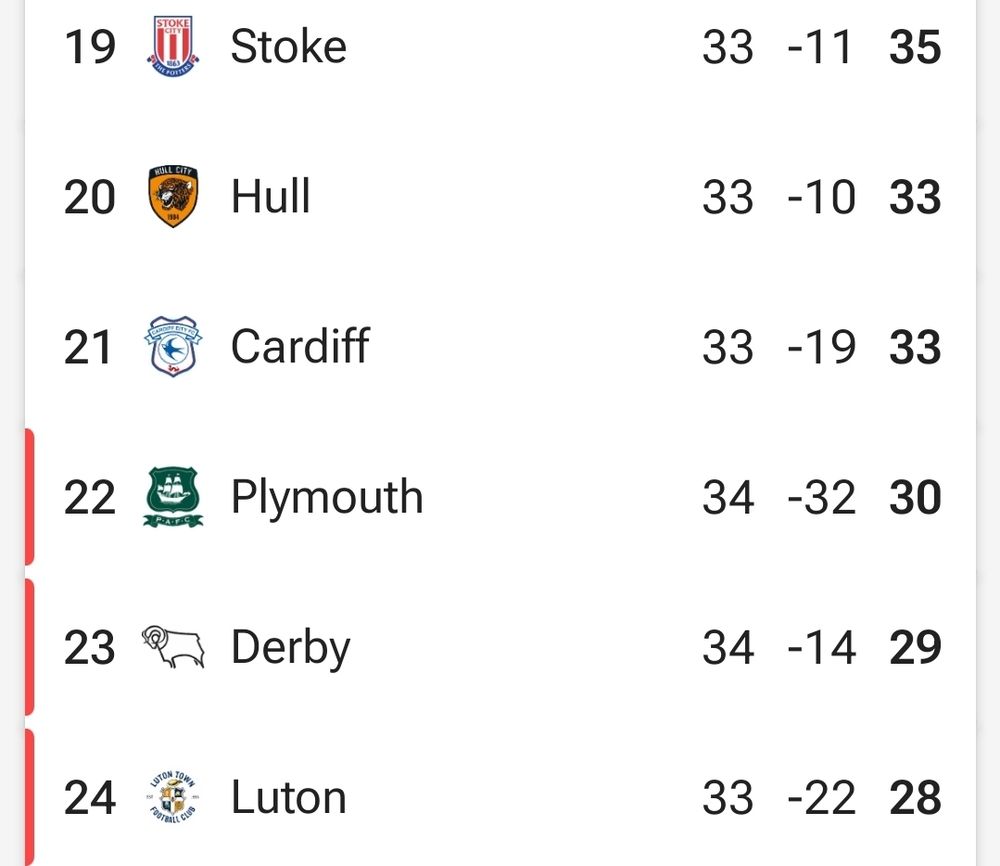This screenshot has width=1000, height=866.
Task: Click Hull's -10 goal difference
Action: click(x=821, y=196)
